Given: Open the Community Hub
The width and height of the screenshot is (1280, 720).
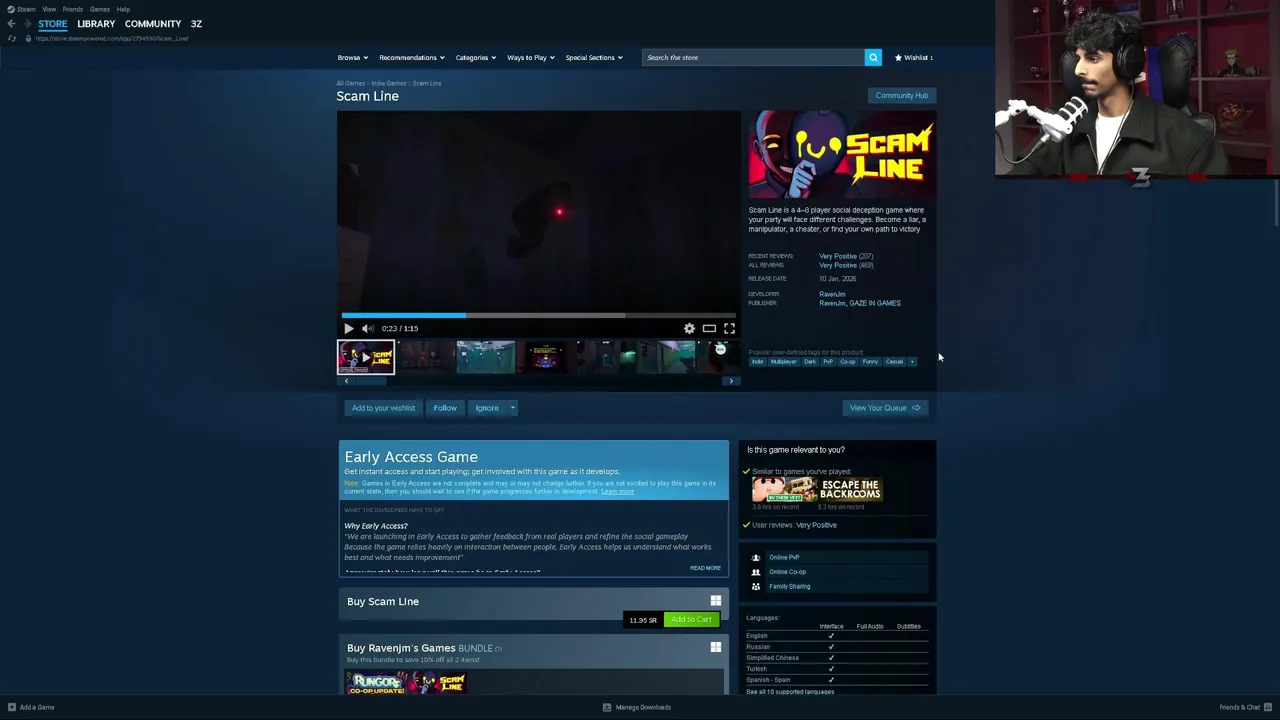Looking at the screenshot, I should (x=902, y=96).
